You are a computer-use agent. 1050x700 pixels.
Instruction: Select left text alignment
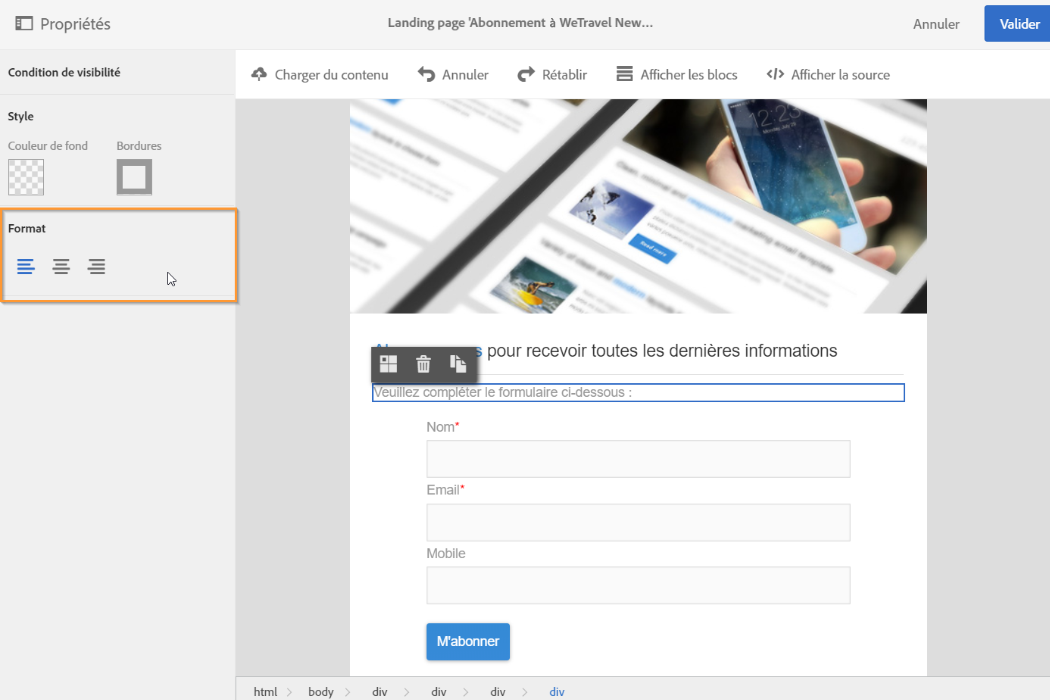pos(25,267)
